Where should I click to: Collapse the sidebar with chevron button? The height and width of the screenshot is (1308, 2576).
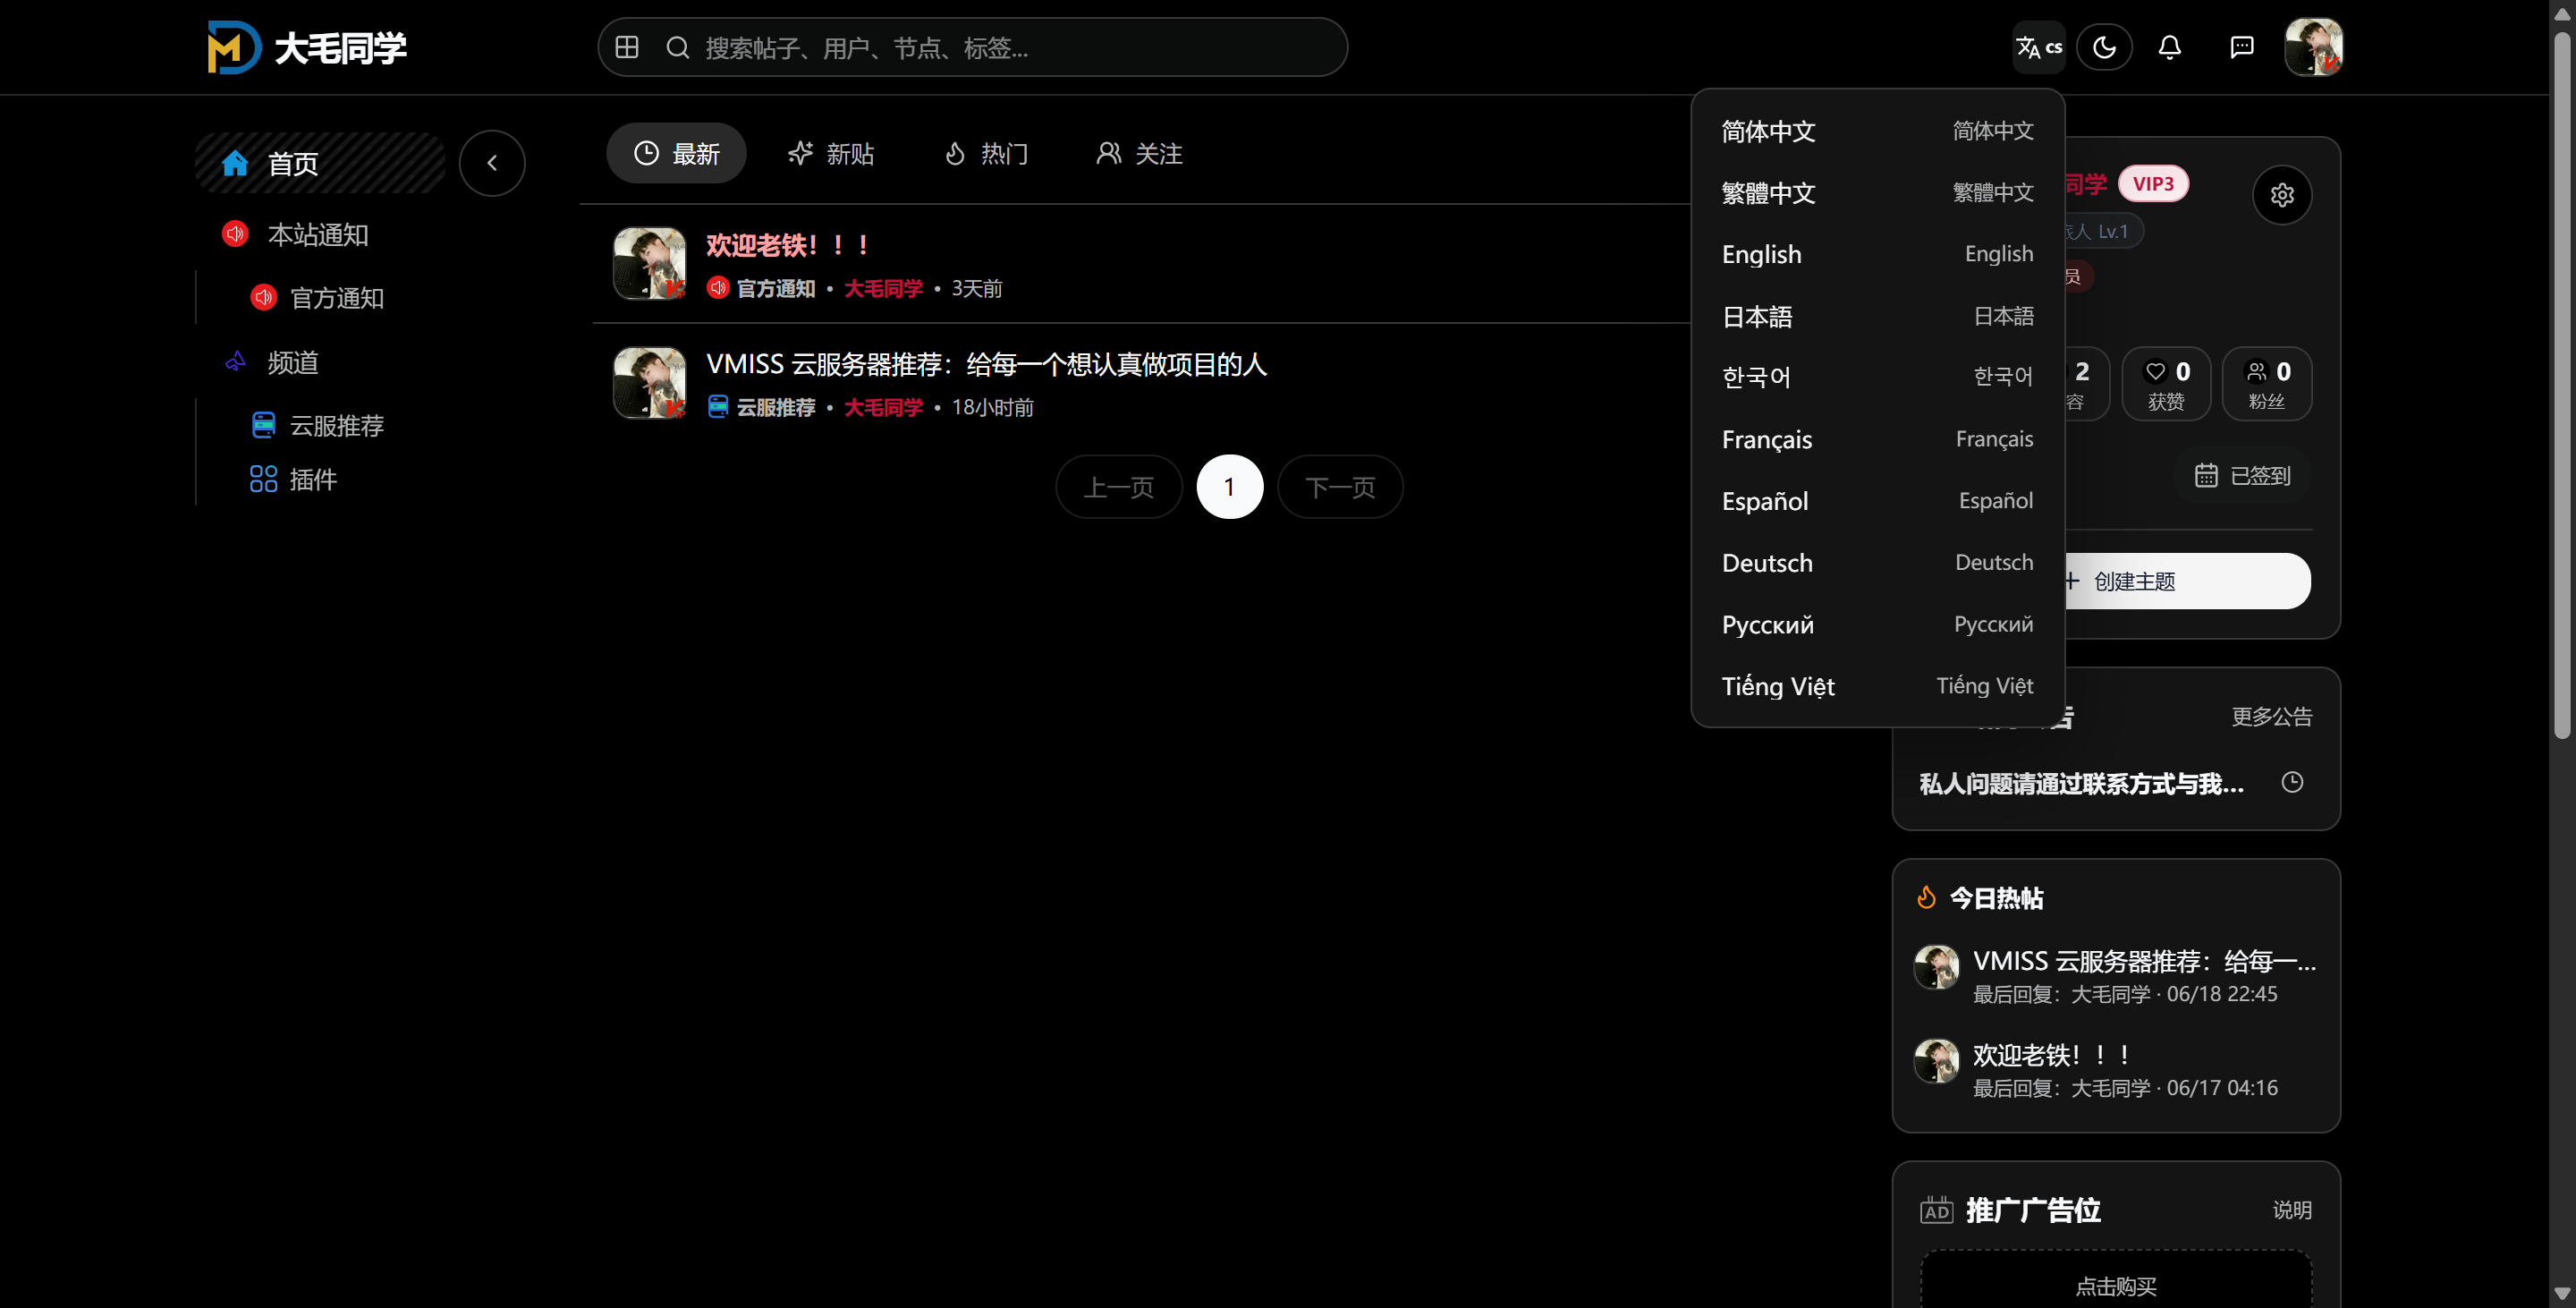tap(492, 163)
